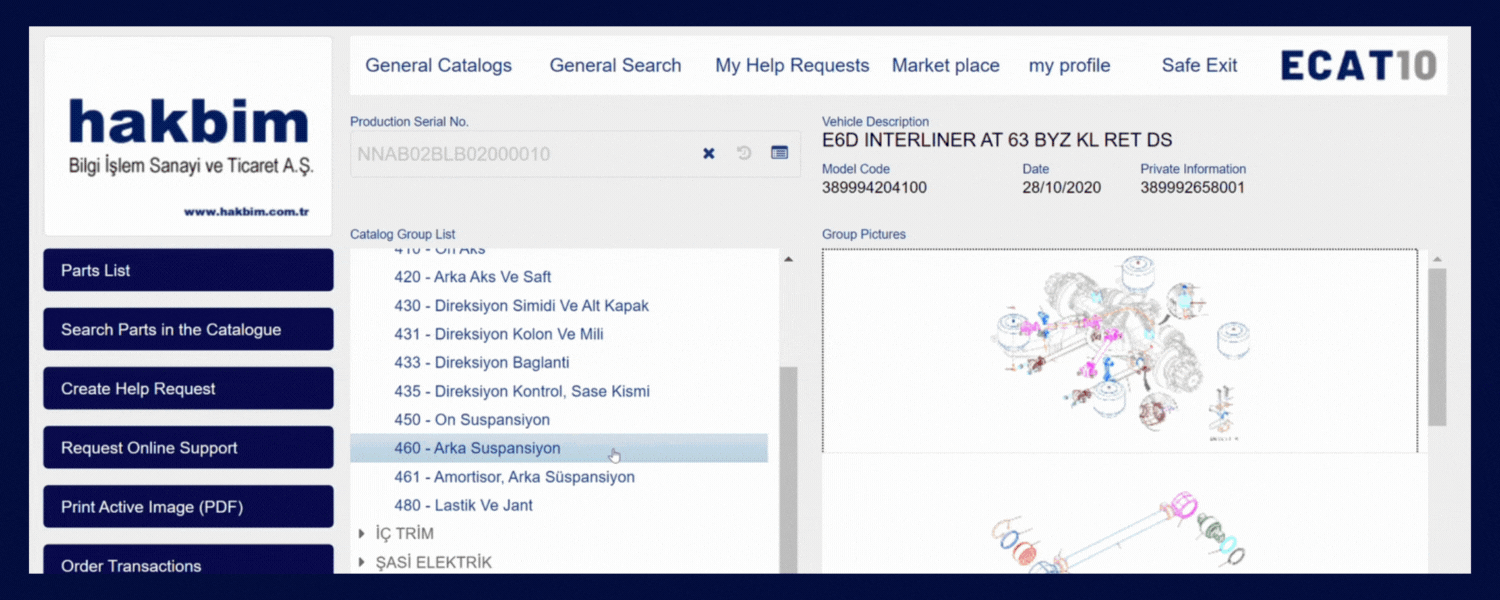Click the history icon in serial field
This screenshot has width=1500, height=600.
click(x=744, y=153)
